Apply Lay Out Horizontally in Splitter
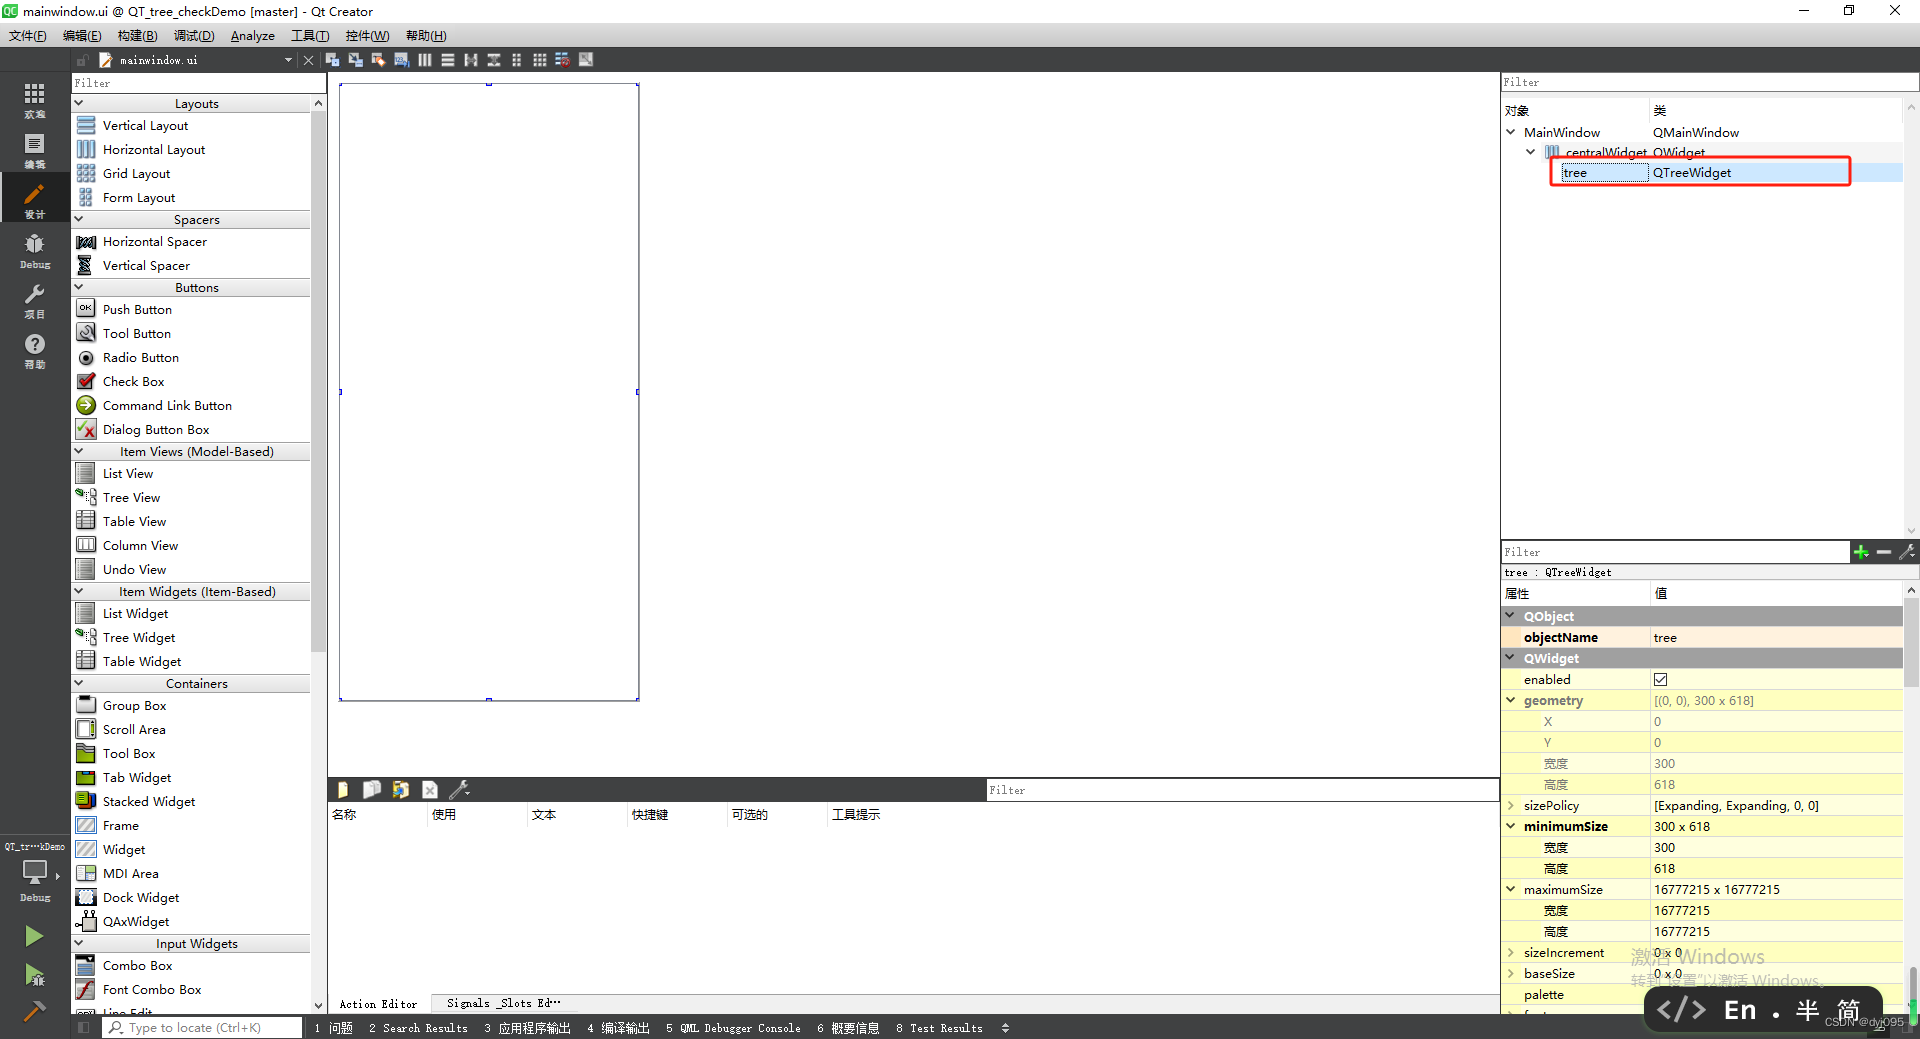The image size is (1920, 1039). [x=471, y=60]
